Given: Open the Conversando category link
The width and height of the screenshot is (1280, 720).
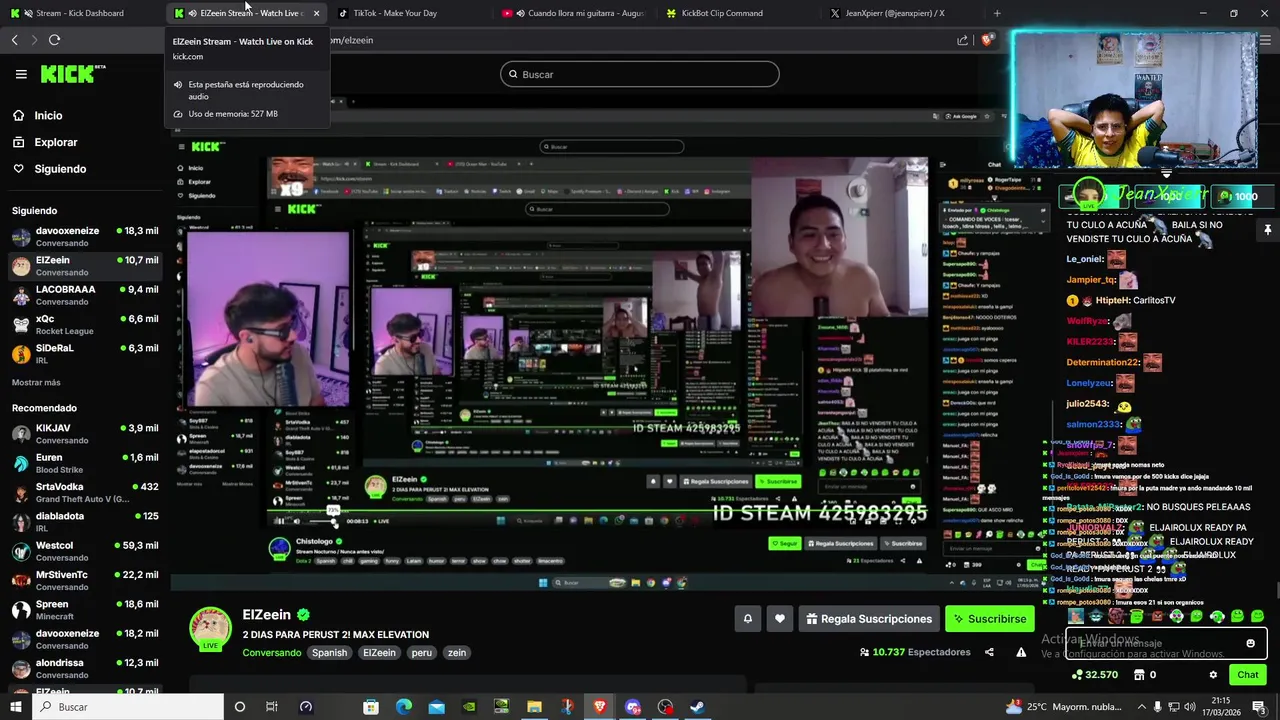Looking at the screenshot, I should click(x=271, y=653).
